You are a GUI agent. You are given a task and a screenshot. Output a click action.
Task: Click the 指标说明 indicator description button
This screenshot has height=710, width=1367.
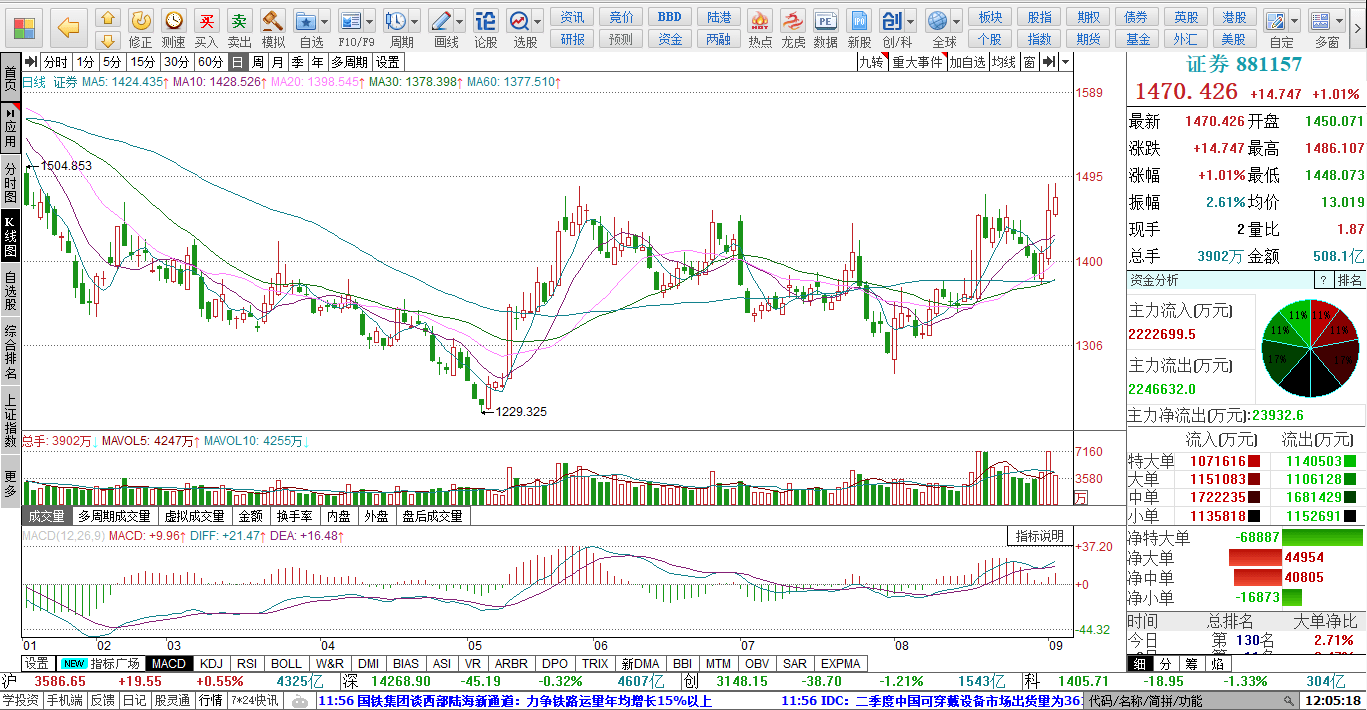1040,537
